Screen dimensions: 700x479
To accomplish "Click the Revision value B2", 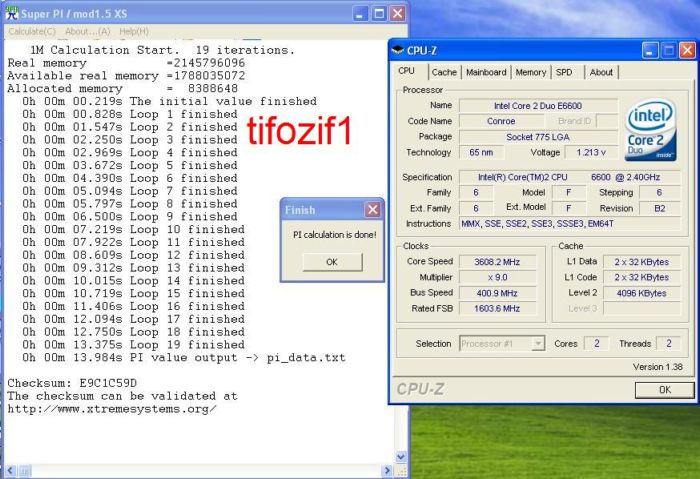I will (x=660, y=208).
